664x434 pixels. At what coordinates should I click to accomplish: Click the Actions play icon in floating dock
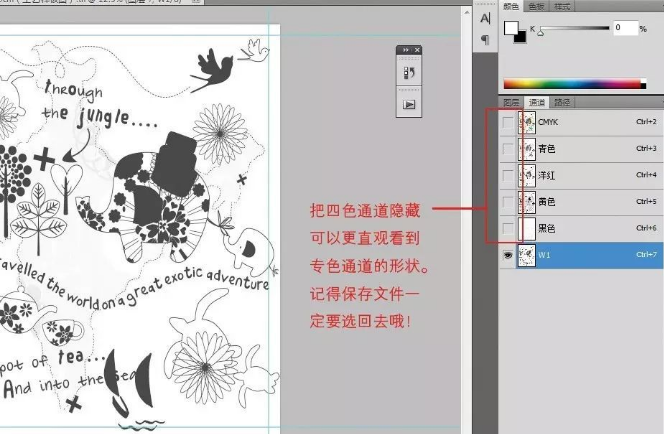pyautogui.click(x=409, y=104)
